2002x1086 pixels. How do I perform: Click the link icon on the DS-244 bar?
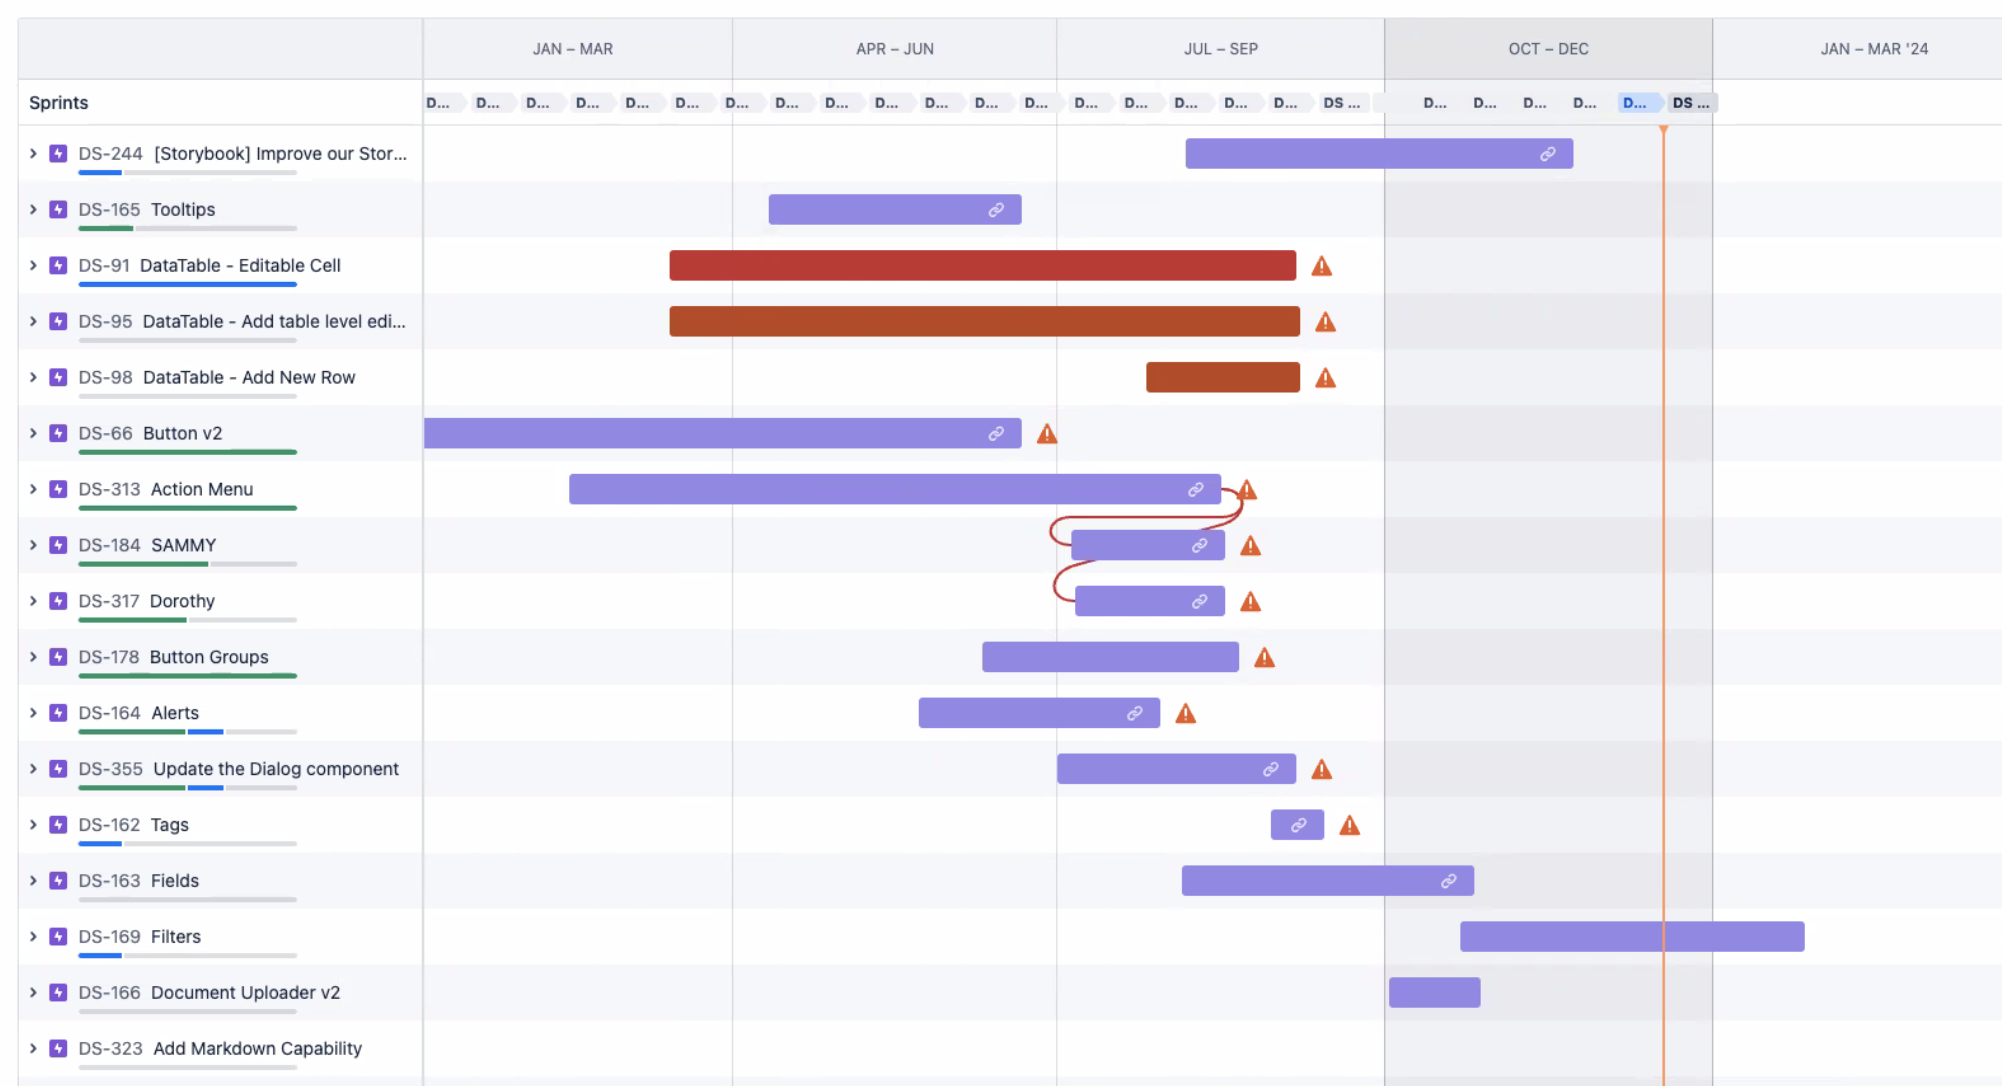pos(1548,153)
